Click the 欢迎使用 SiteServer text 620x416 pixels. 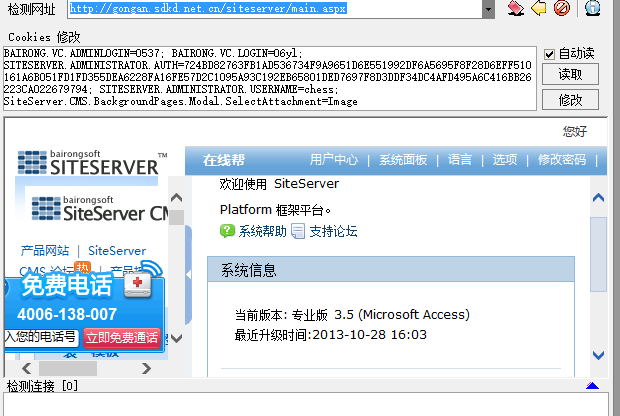coord(279,184)
